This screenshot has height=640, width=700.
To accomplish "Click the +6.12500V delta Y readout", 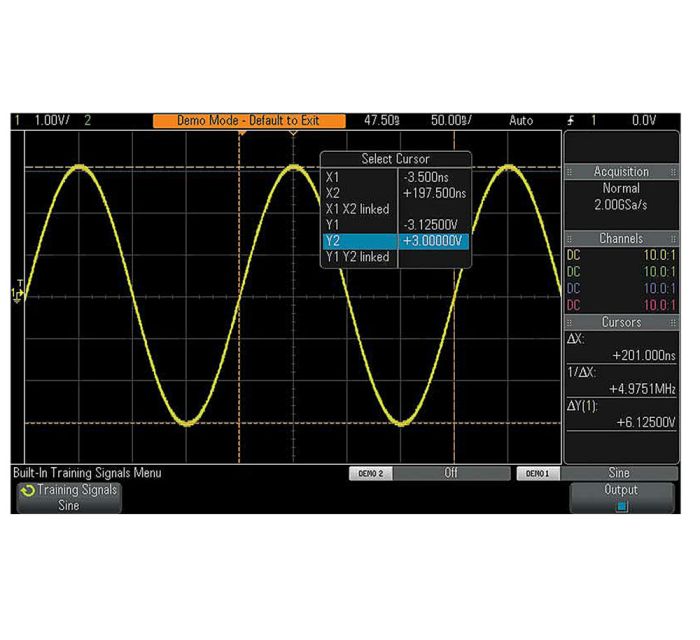I will [646, 423].
